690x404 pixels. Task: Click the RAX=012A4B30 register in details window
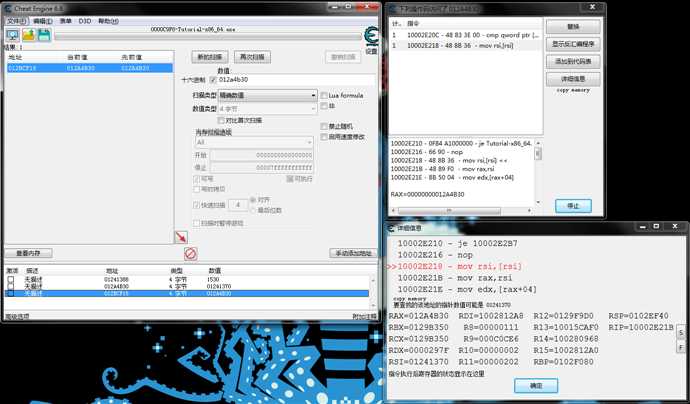[x=418, y=316]
